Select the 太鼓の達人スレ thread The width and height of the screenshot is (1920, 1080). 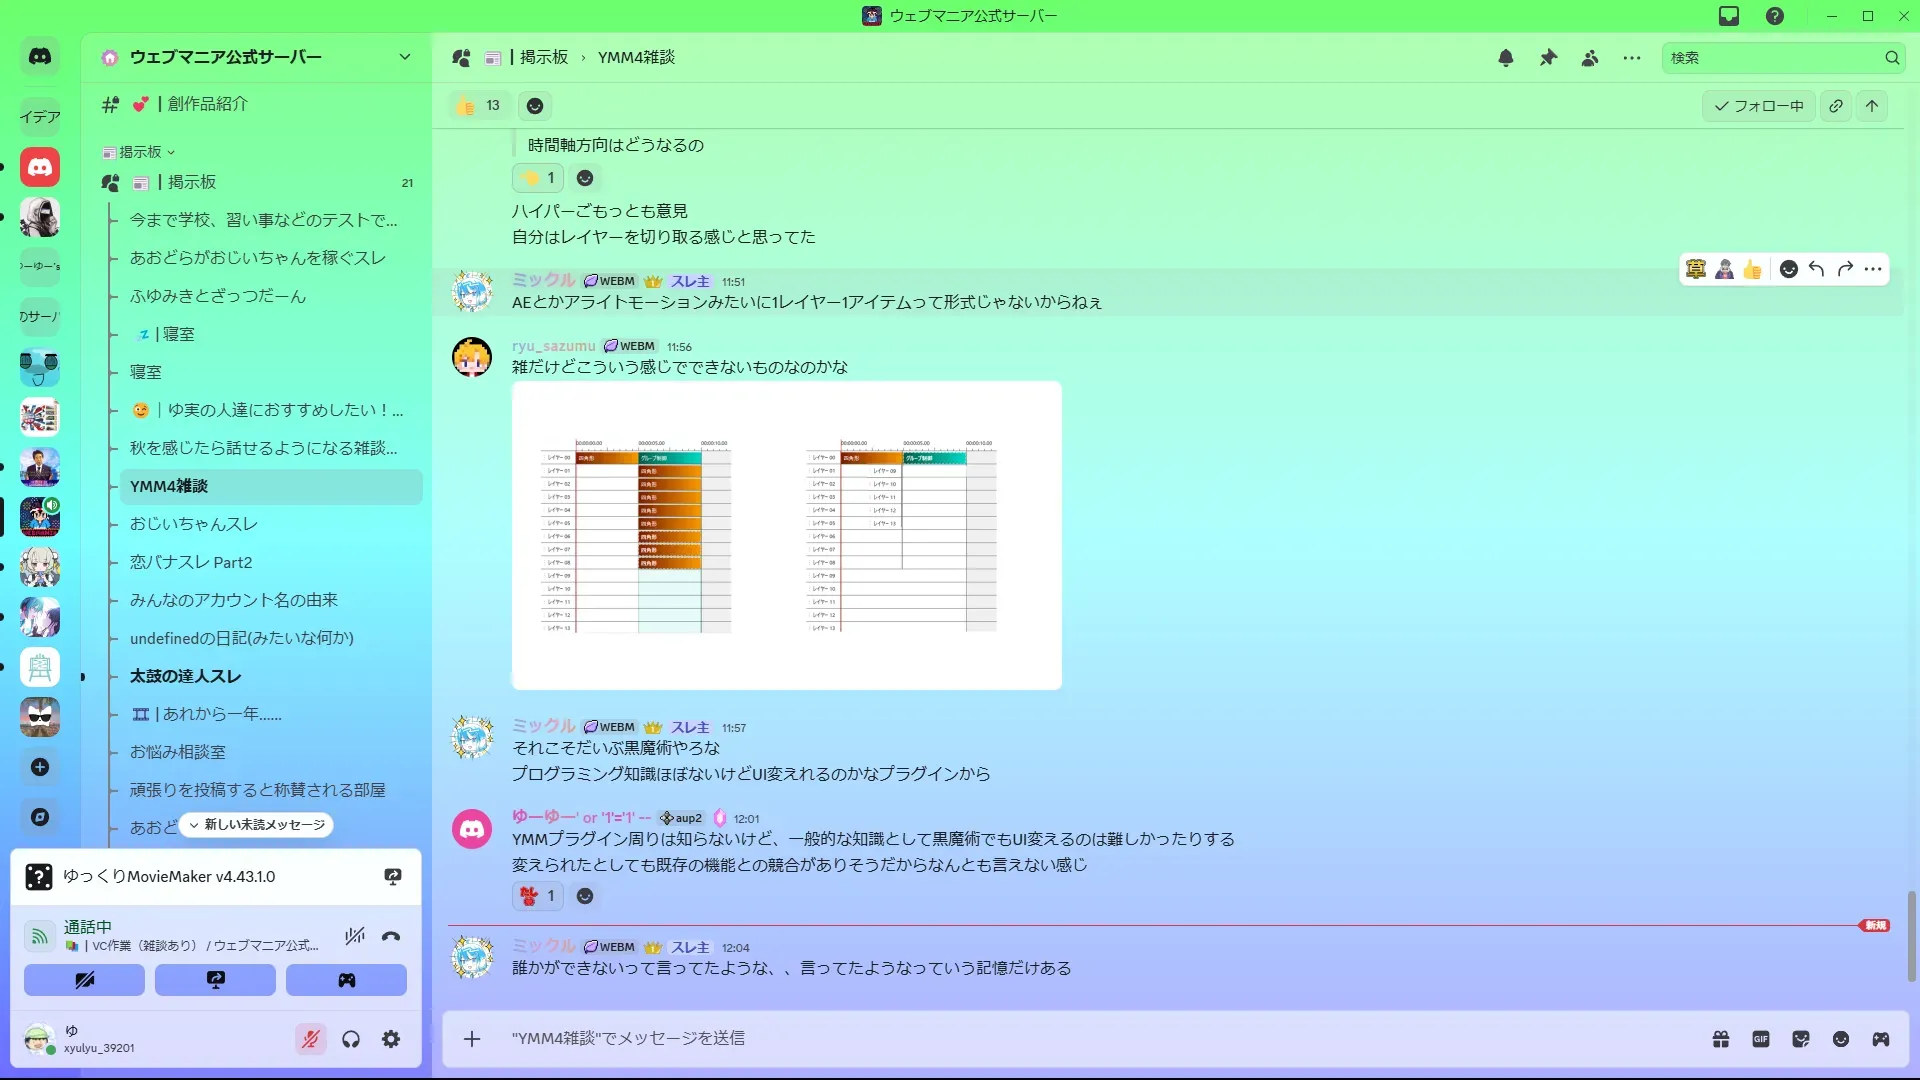(186, 676)
